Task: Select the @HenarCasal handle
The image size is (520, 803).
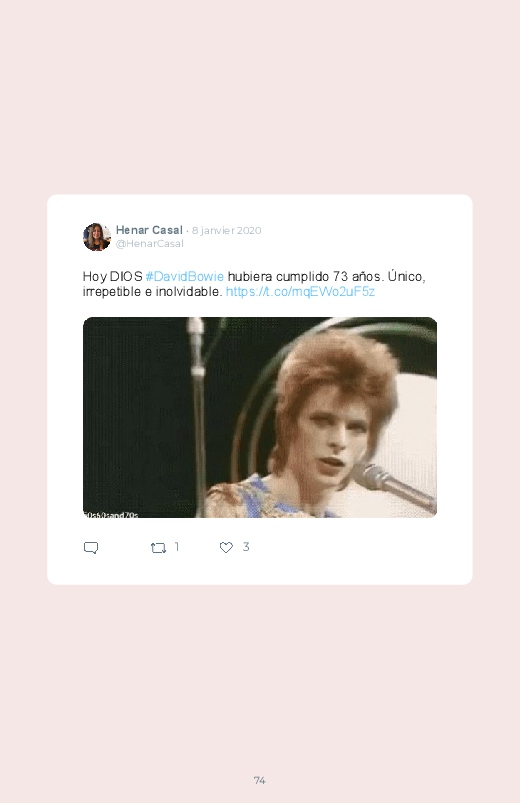Action: click(150, 244)
